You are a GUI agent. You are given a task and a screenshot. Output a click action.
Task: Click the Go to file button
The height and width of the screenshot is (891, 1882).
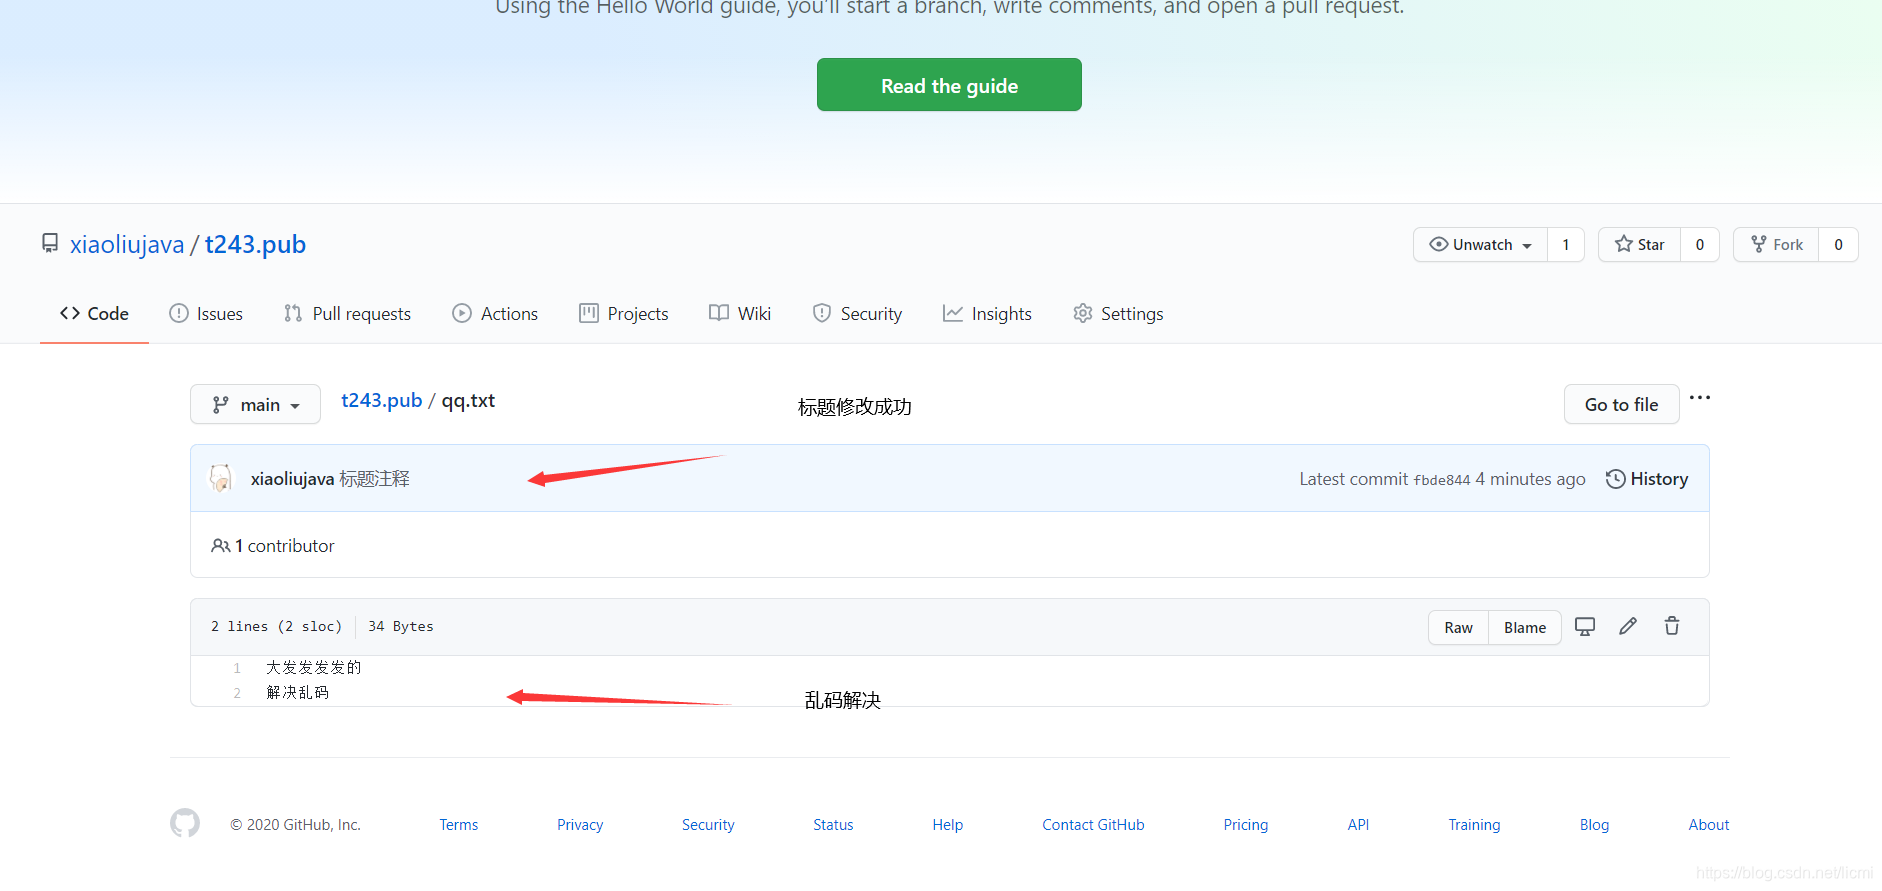(x=1621, y=404)
